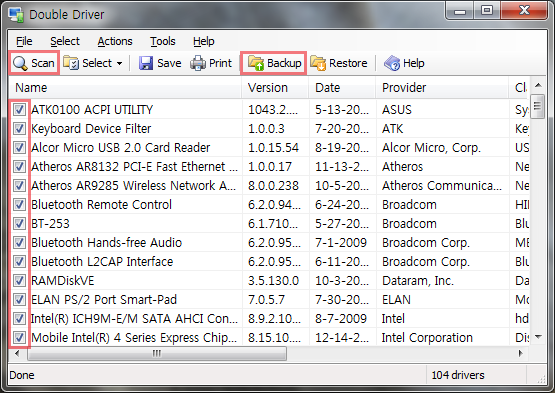This screenshot has width=555, height=393.
Task: Select the BT-253 row name
Action: point(50,224)
